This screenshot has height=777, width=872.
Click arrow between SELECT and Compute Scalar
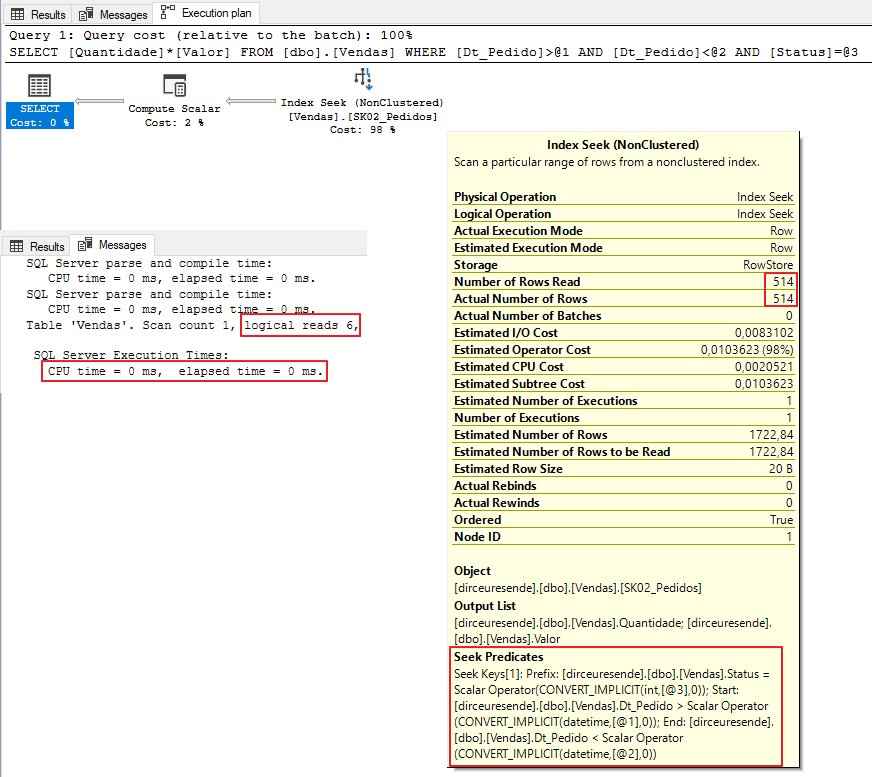click(x=100, y=101)
